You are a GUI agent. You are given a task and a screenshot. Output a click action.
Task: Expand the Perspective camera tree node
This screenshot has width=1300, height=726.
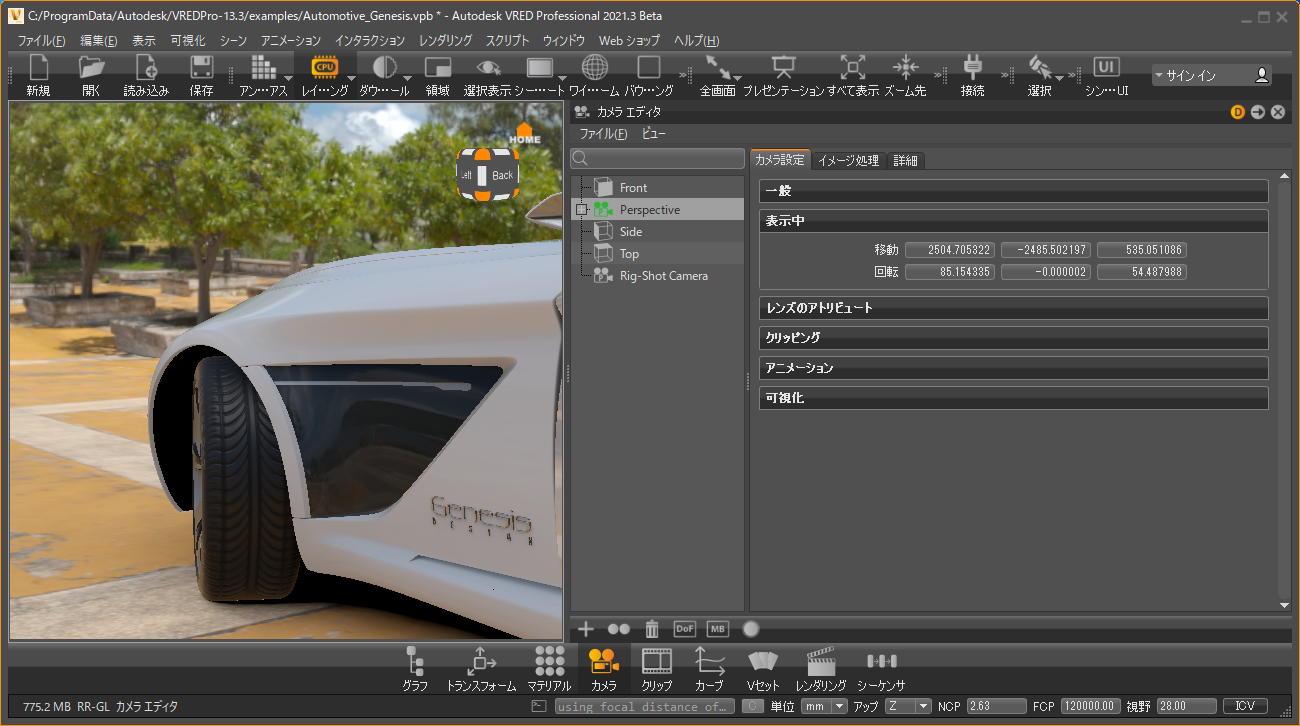(x=581, y=210)
